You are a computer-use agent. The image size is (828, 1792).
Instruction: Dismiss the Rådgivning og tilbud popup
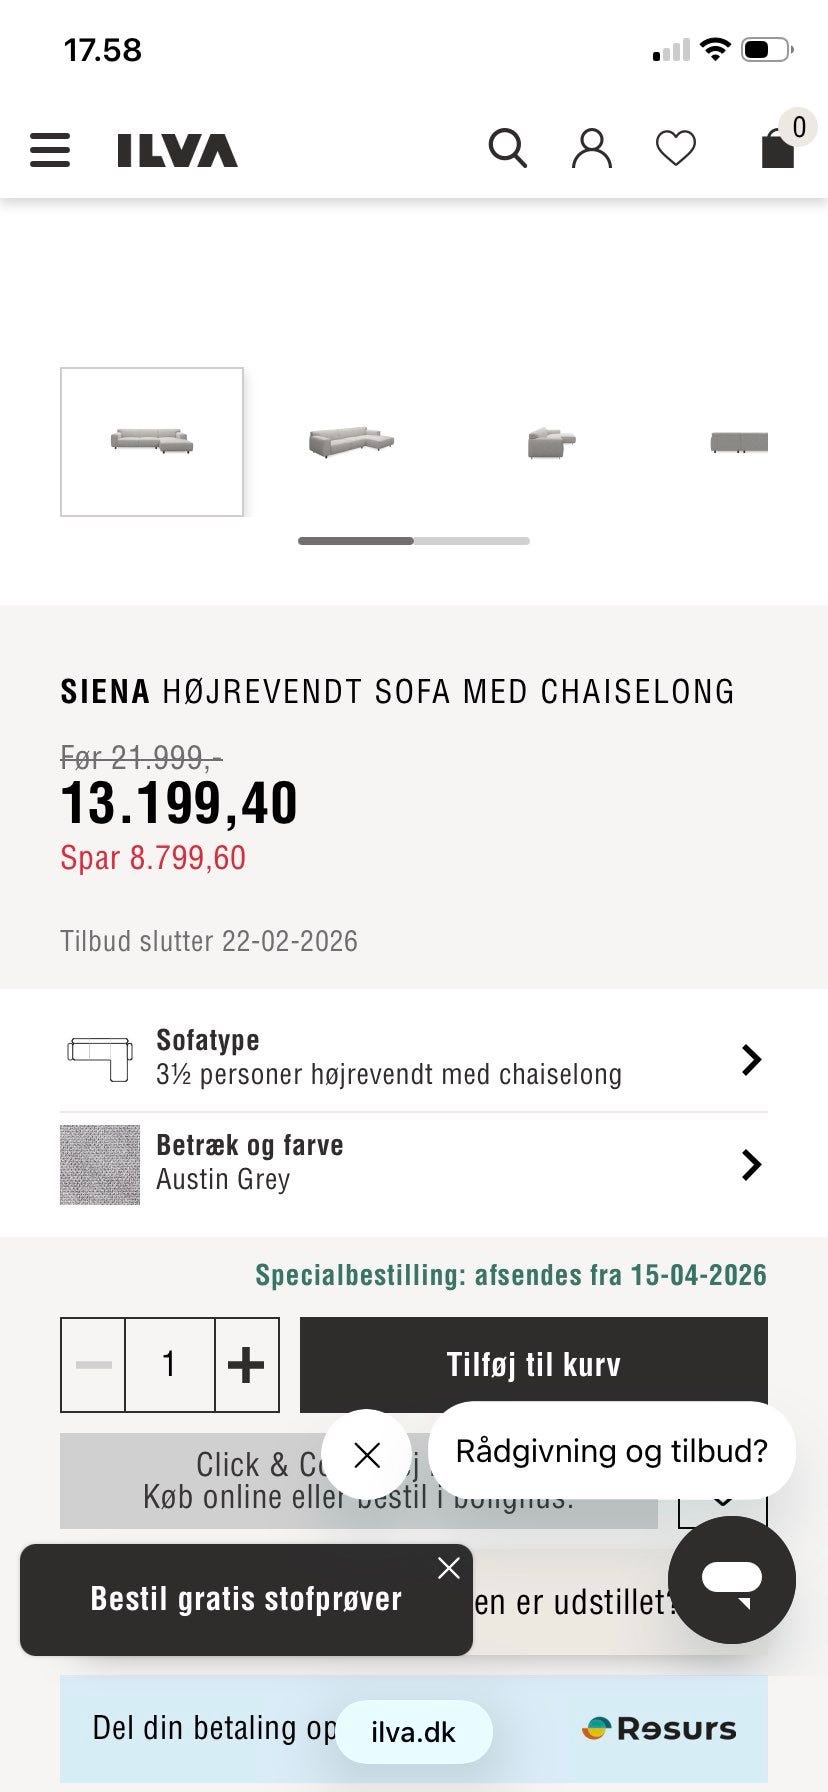point(367,1454)
